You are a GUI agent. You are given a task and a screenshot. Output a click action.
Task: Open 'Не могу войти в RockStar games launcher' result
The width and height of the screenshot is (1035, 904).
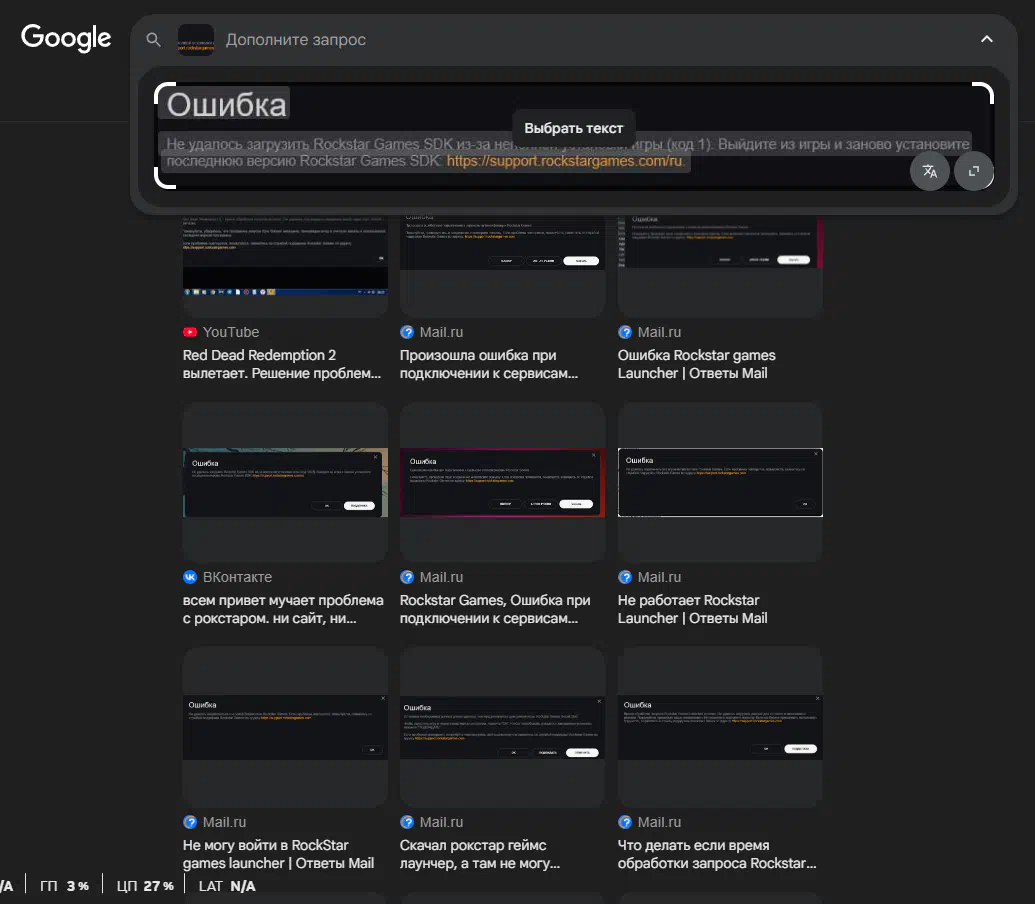pyautogui.click(x=279, y=855)
